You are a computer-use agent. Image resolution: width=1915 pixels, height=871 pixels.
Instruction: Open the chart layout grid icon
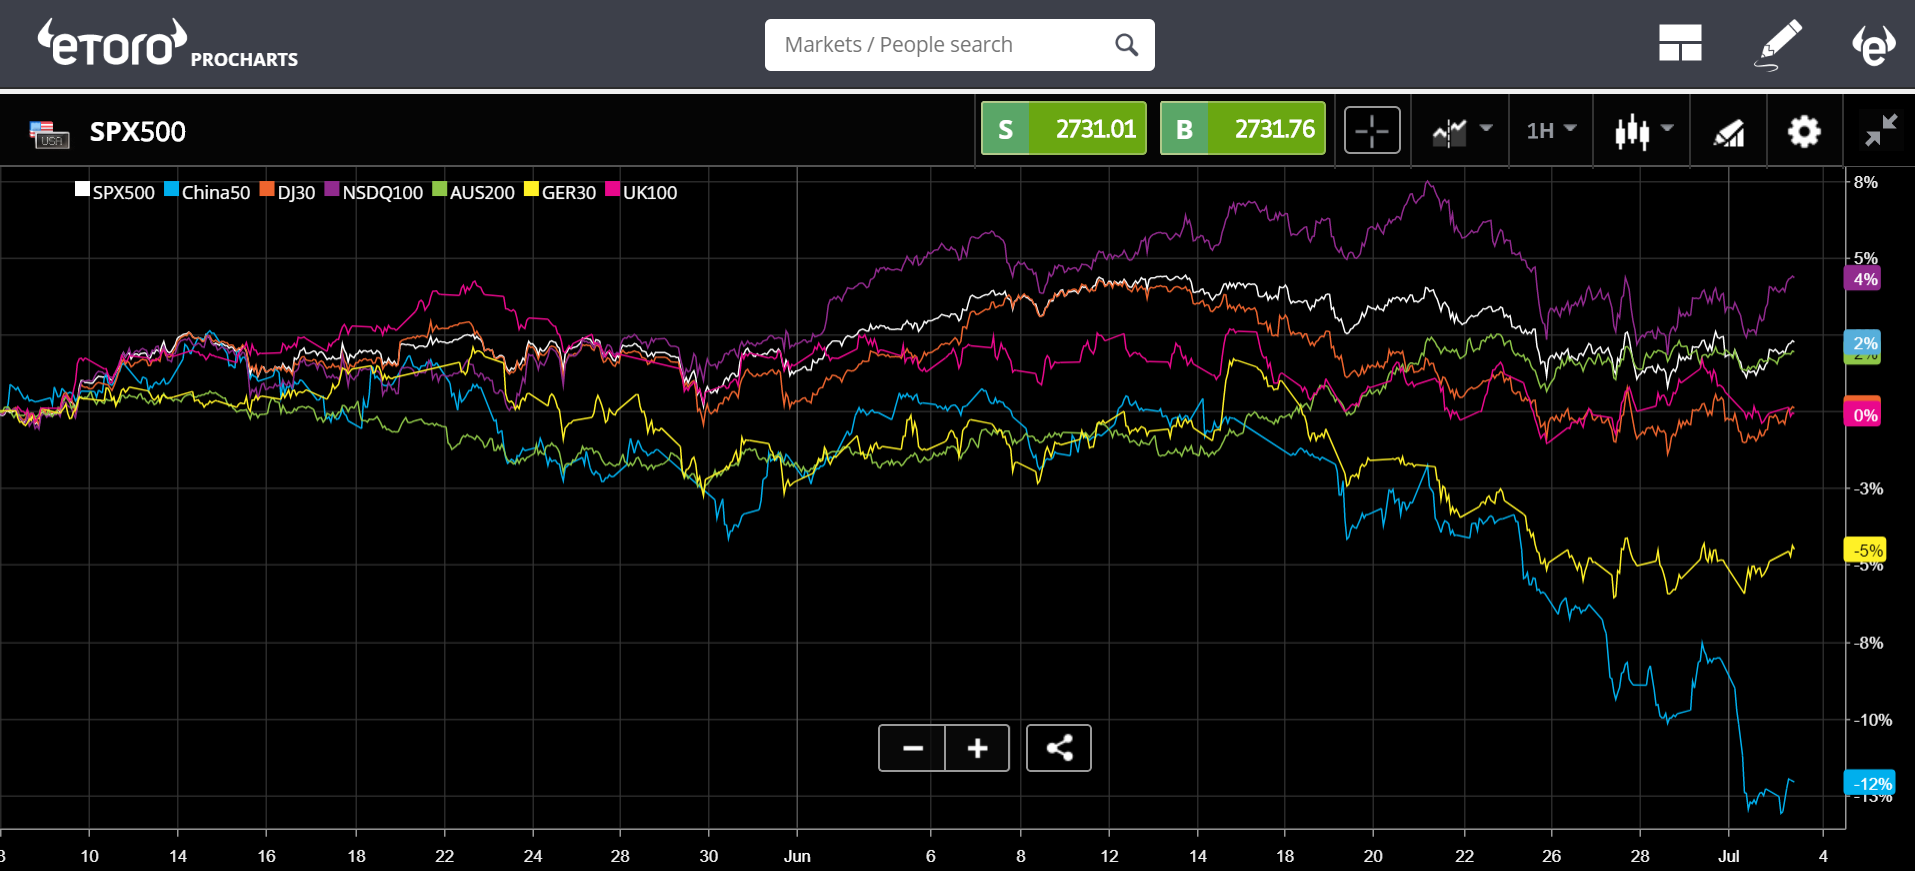click(1680, 43)
